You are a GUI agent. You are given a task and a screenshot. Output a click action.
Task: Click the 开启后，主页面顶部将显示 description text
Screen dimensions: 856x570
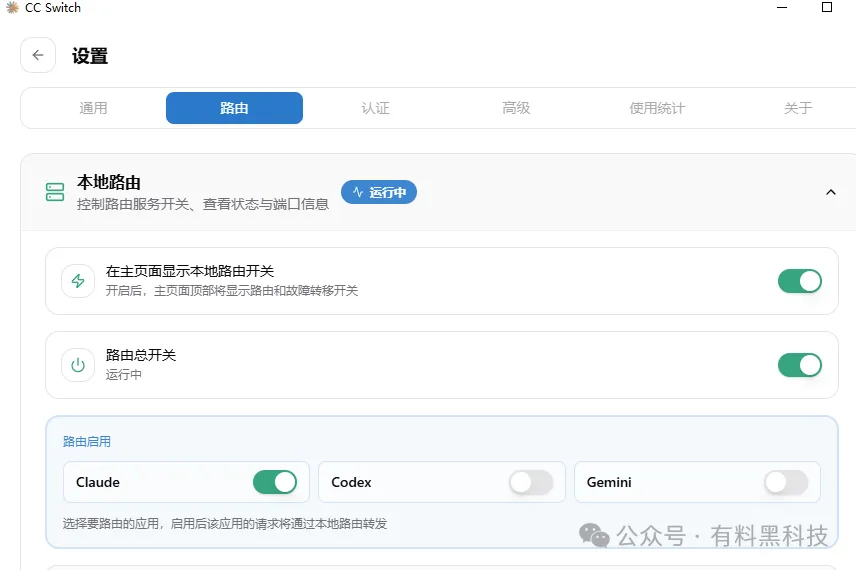(x=231, y=290)
